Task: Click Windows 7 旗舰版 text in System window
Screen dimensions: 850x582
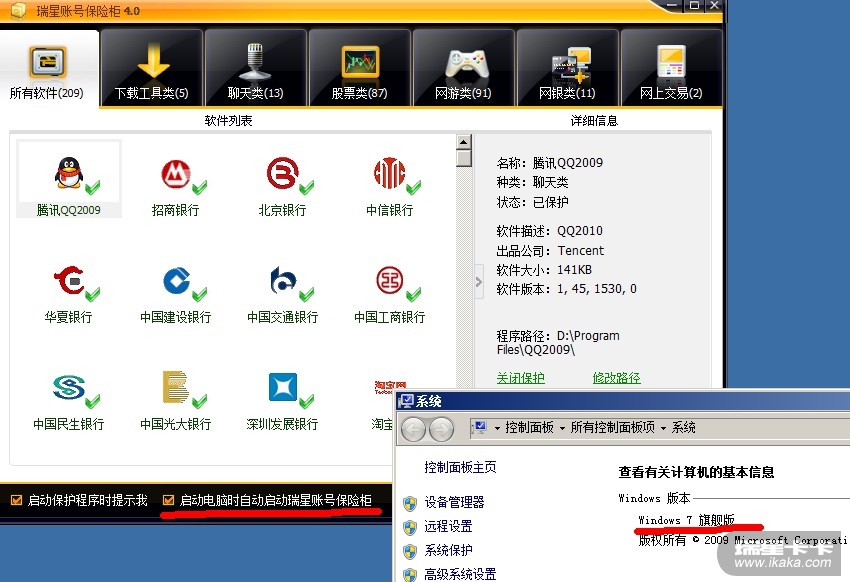Action: 686,520
